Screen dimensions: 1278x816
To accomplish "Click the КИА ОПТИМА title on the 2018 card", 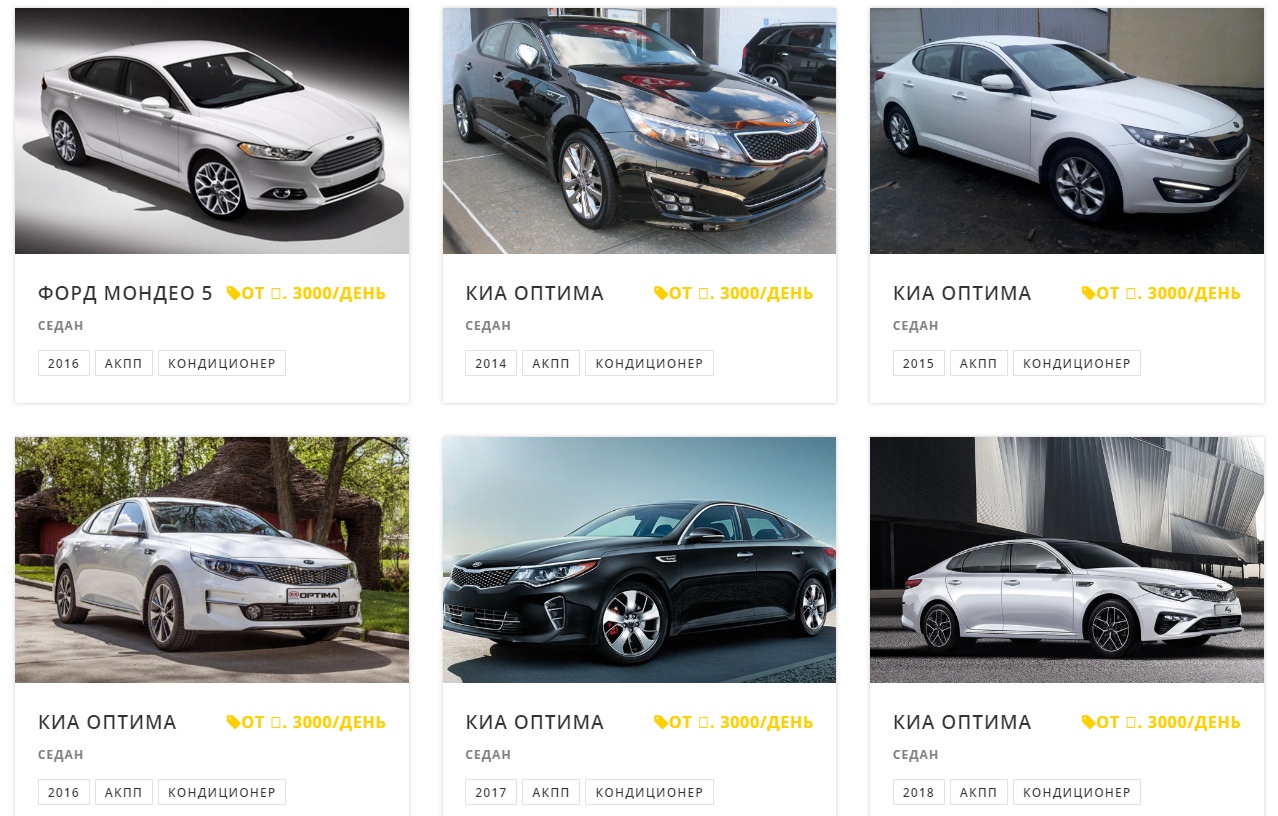I will [x=962, y=722].
